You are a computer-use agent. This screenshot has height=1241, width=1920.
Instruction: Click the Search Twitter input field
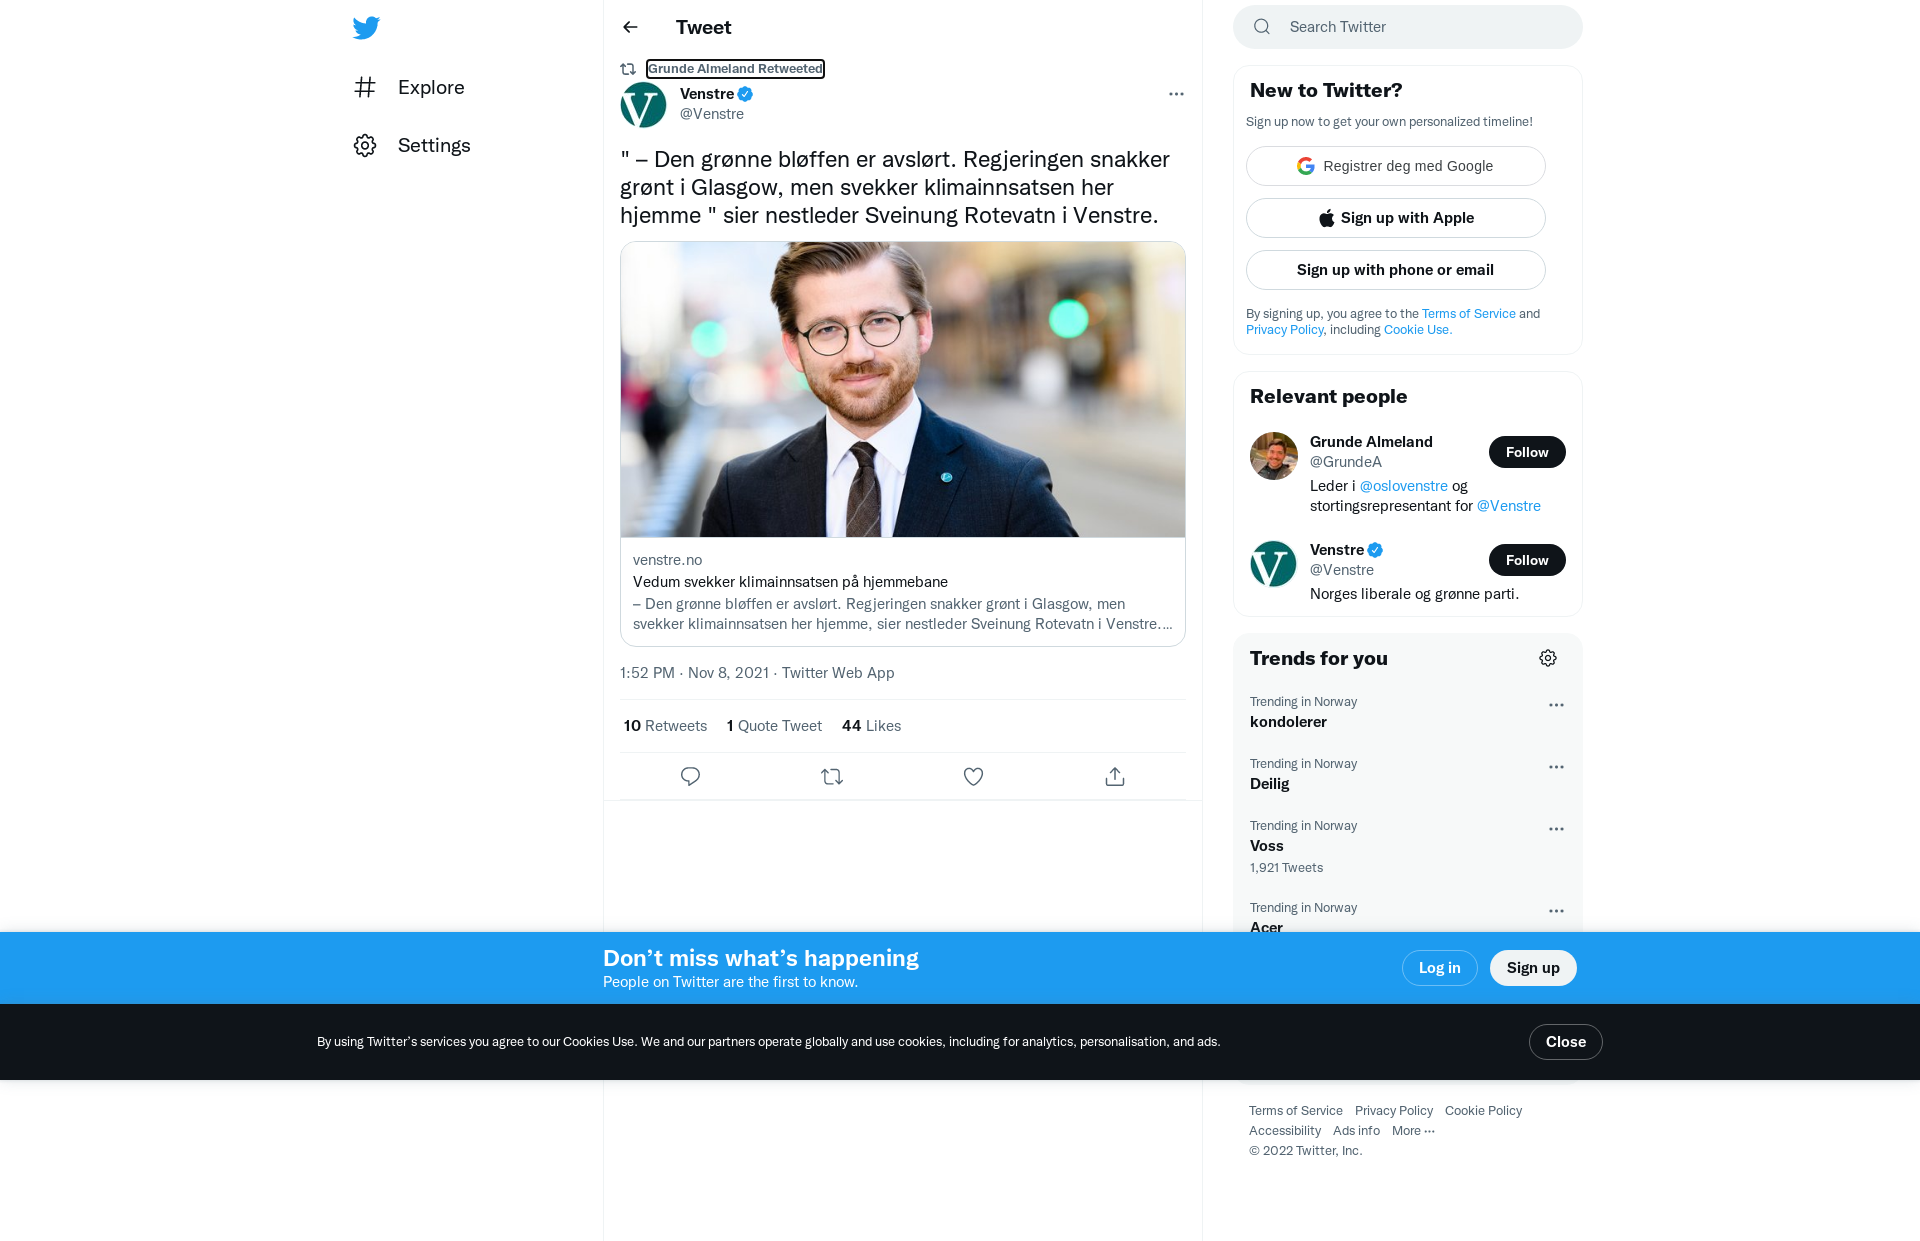[1408, 27]
